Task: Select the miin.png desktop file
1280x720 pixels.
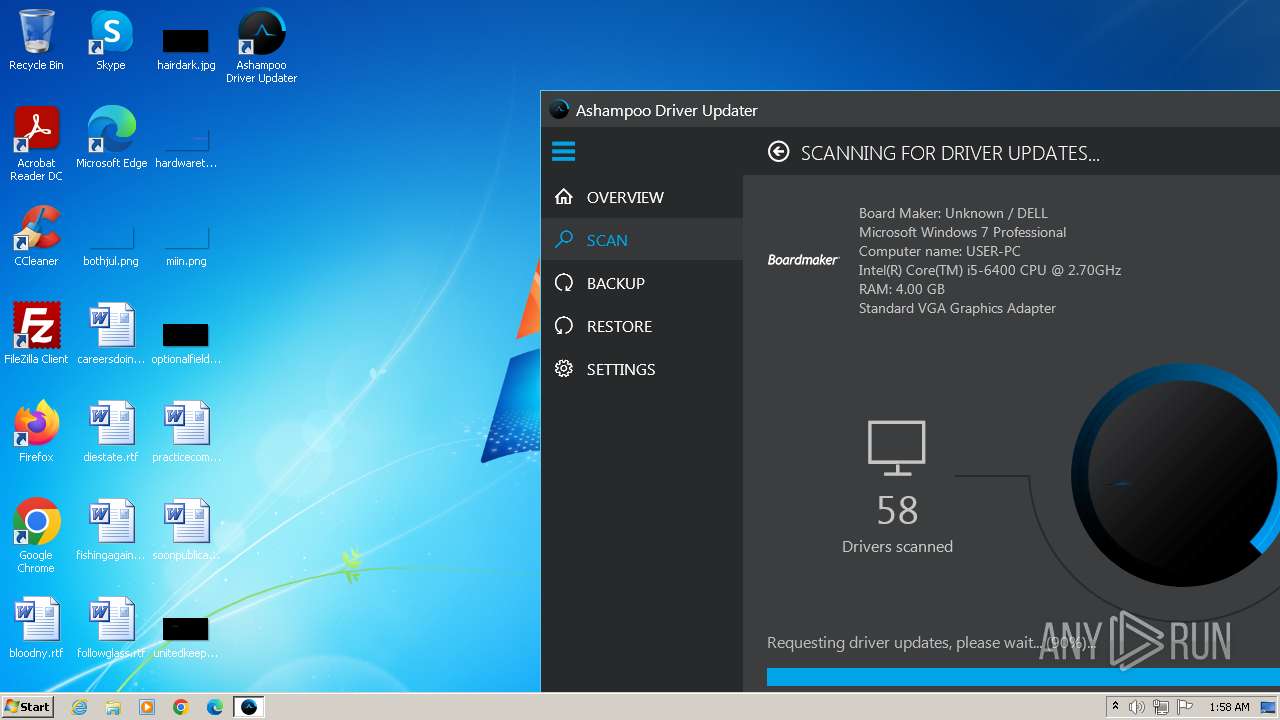Action: pyautogui.click(x=186, y=245)
